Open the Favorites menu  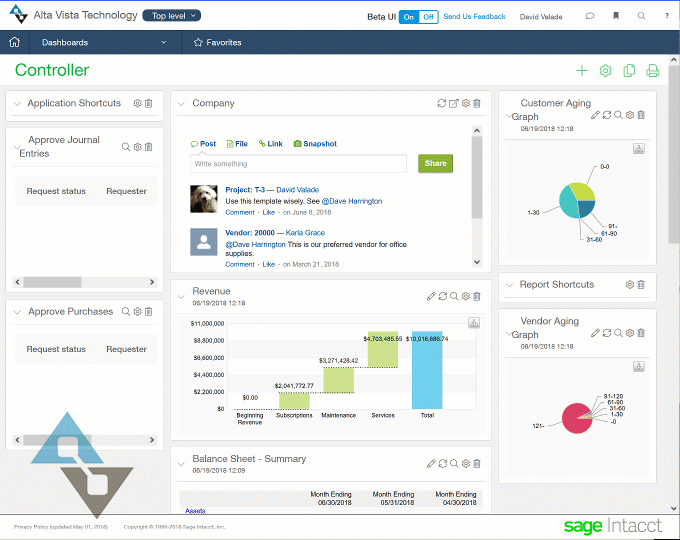218,43
